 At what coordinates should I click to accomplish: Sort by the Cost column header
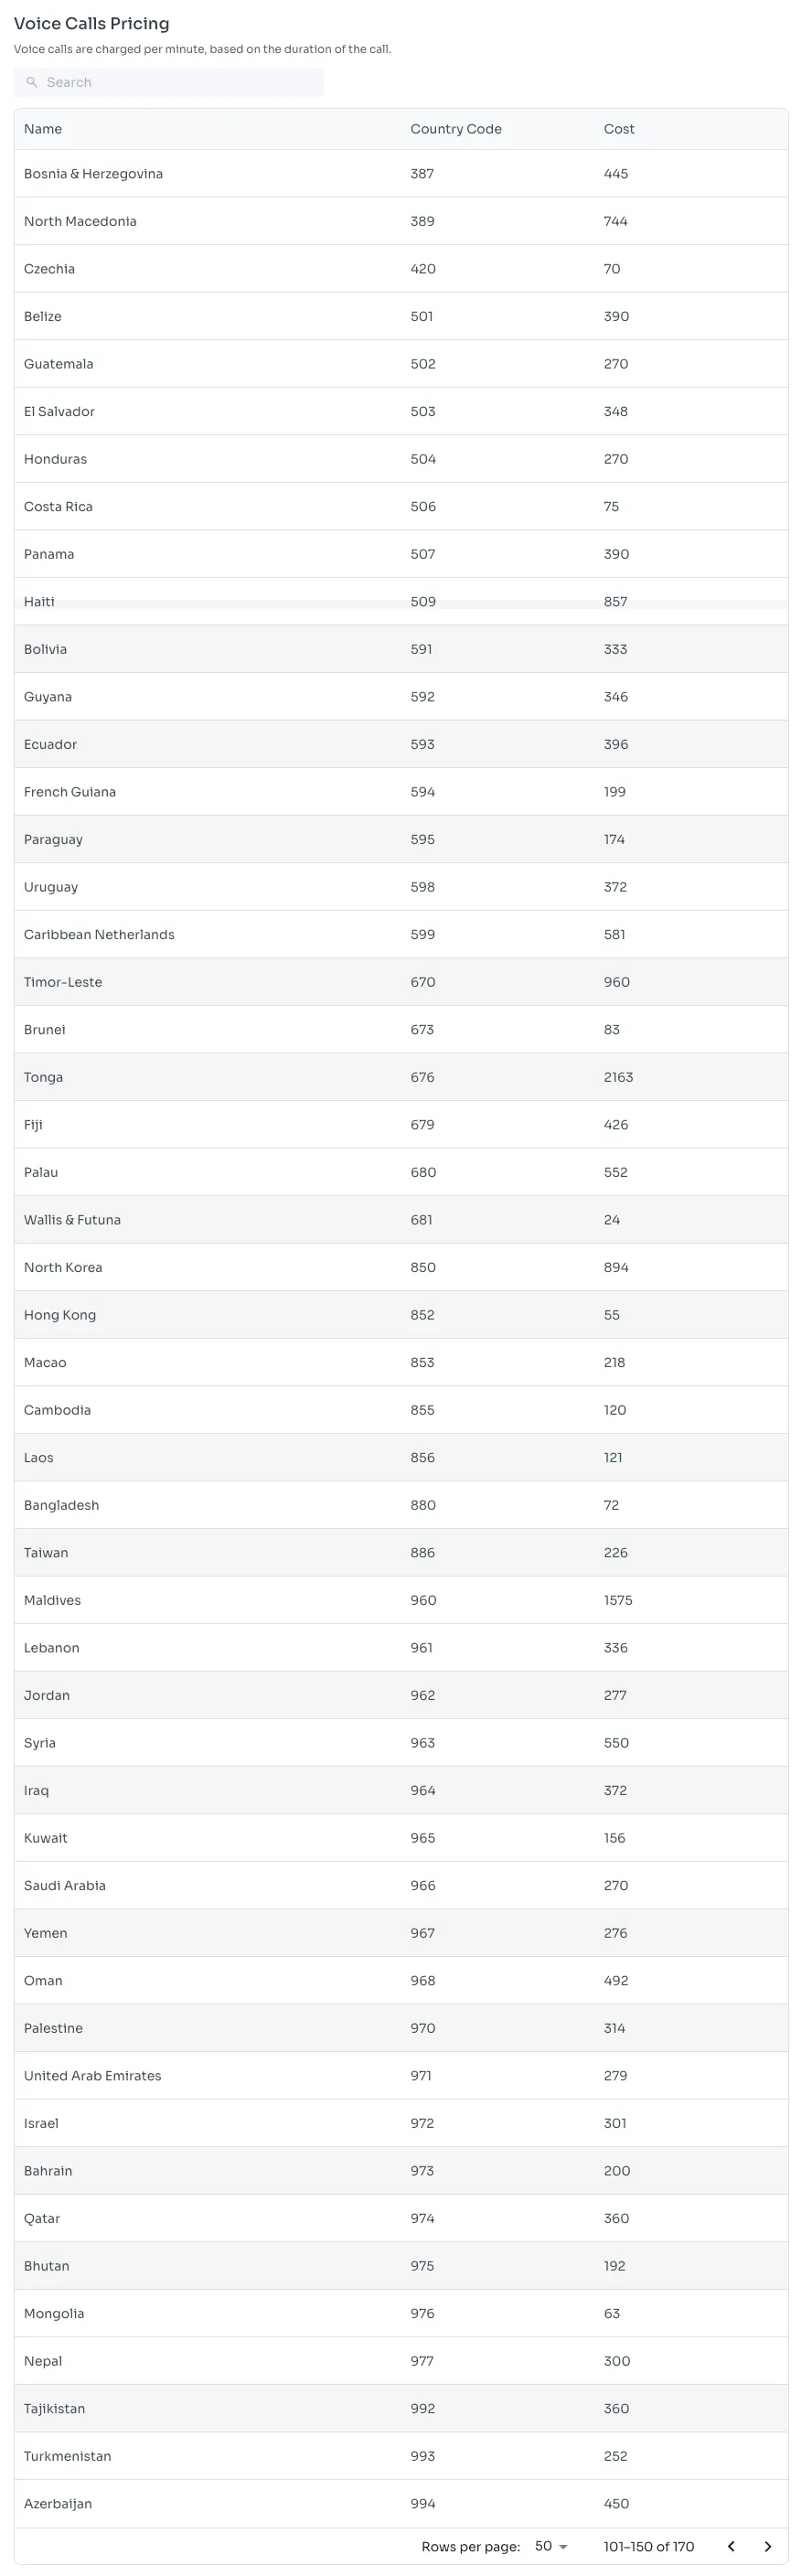pyautogui.click(x=619, y=129)
